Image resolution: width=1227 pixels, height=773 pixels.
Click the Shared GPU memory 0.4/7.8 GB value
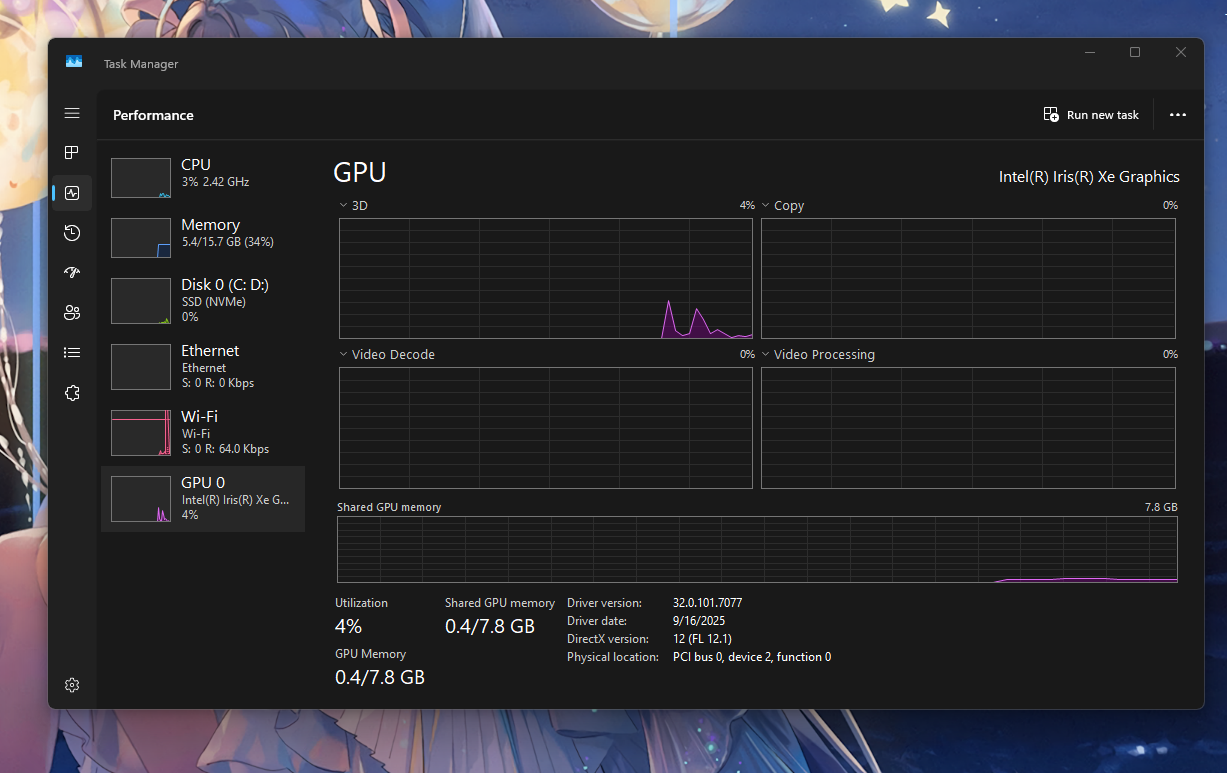pyautogui.click(x=490, y=627)
